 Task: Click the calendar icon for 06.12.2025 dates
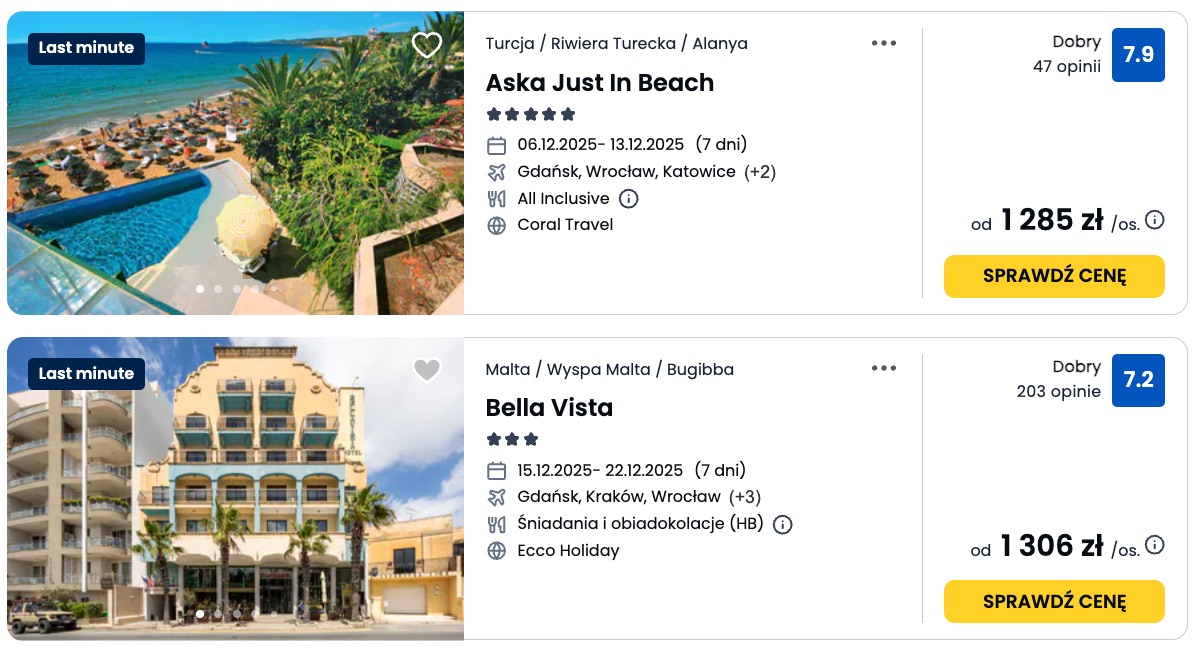497,145
